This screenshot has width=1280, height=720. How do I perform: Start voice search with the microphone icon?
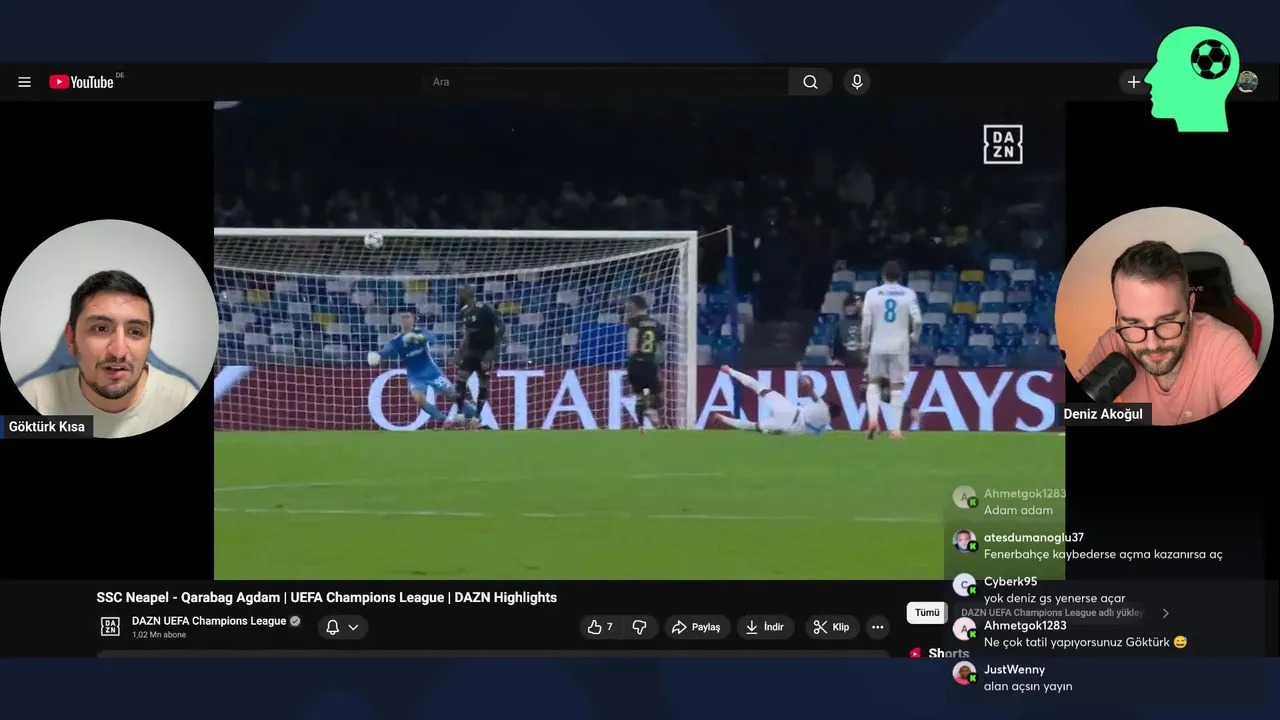(856, 82)
